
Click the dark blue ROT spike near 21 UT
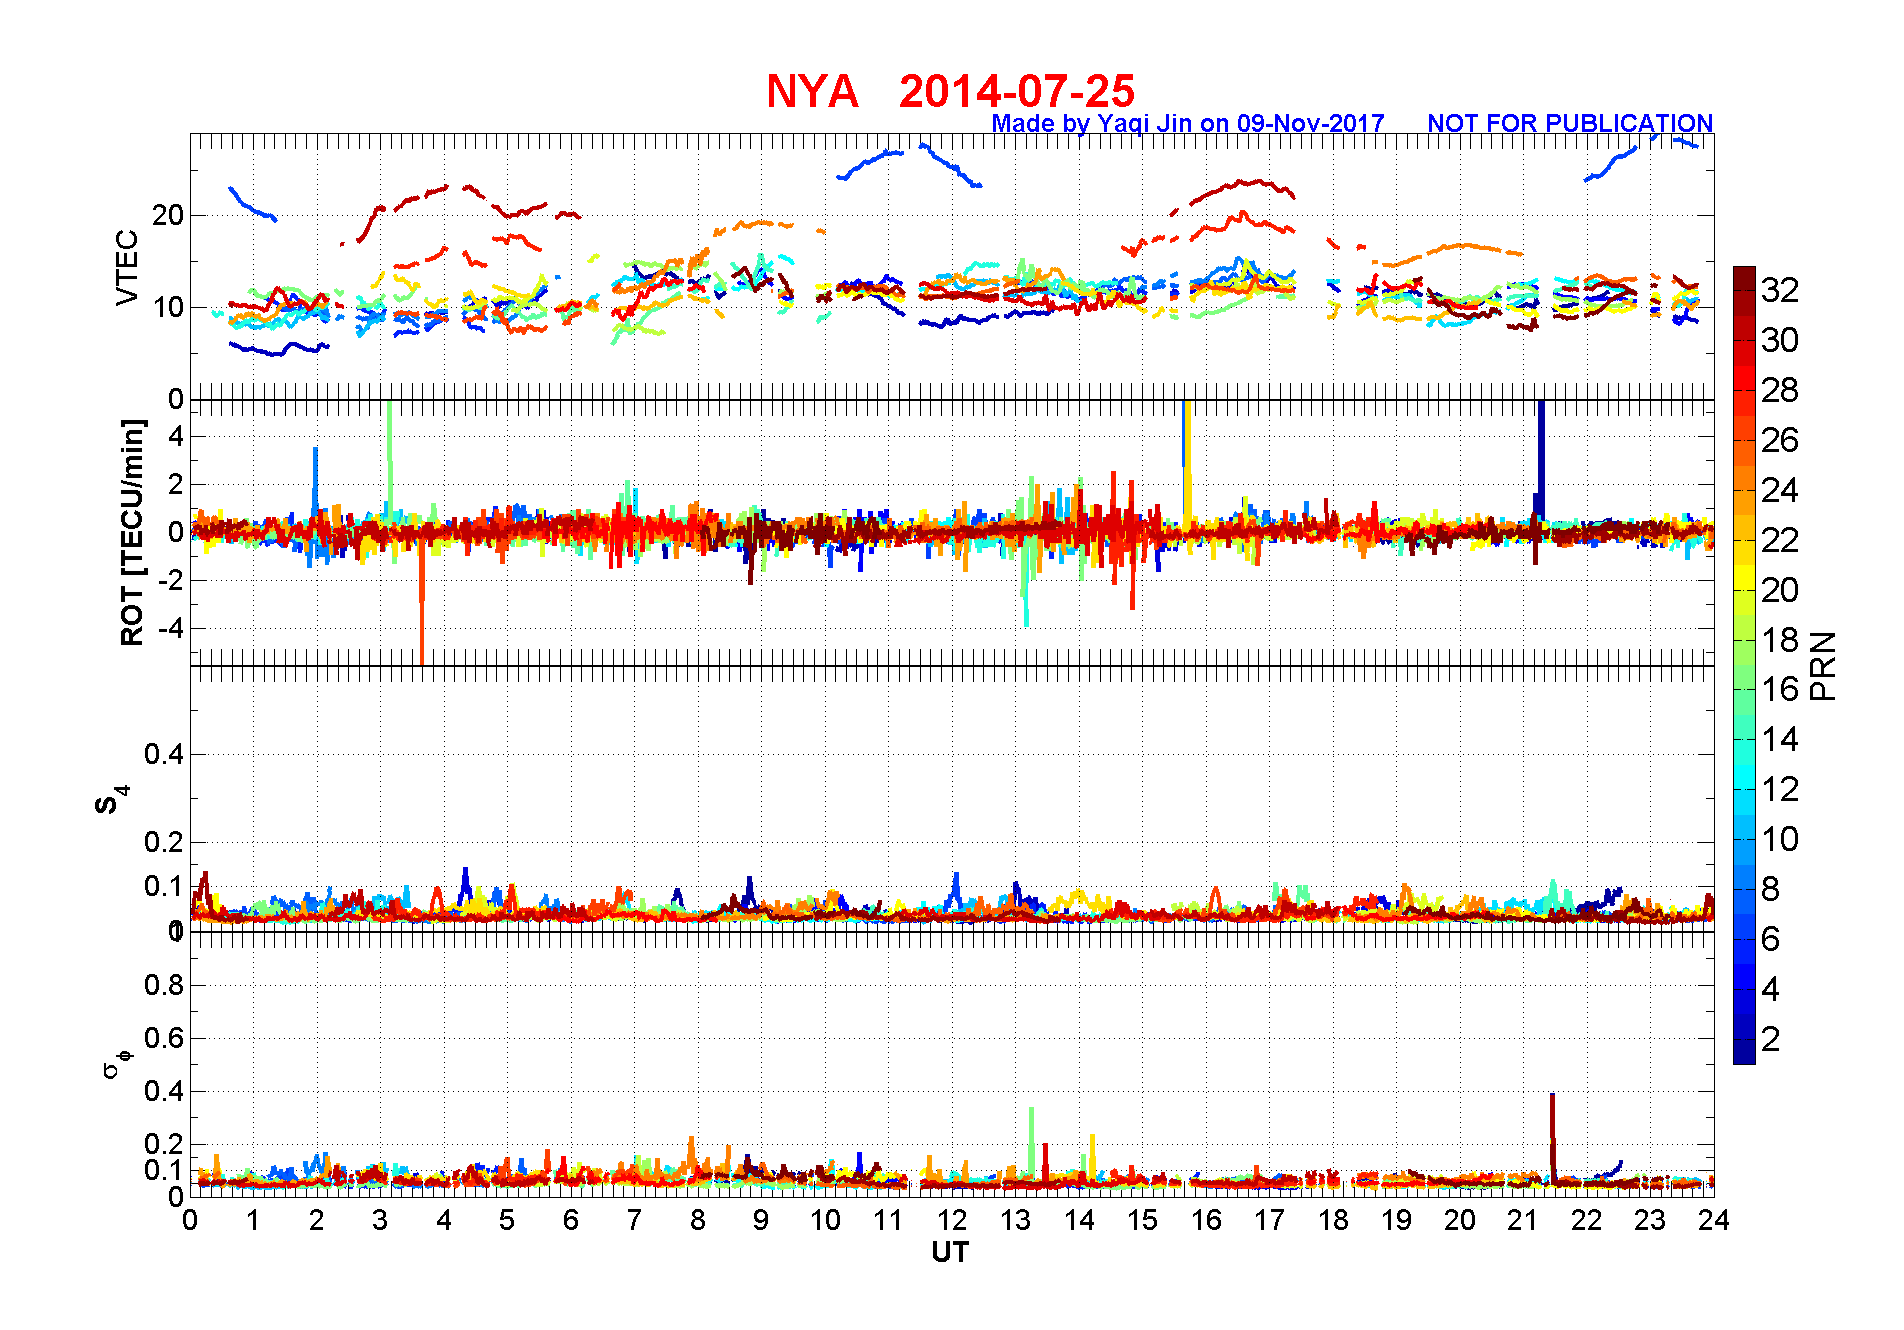click(x=1541, y=460)
